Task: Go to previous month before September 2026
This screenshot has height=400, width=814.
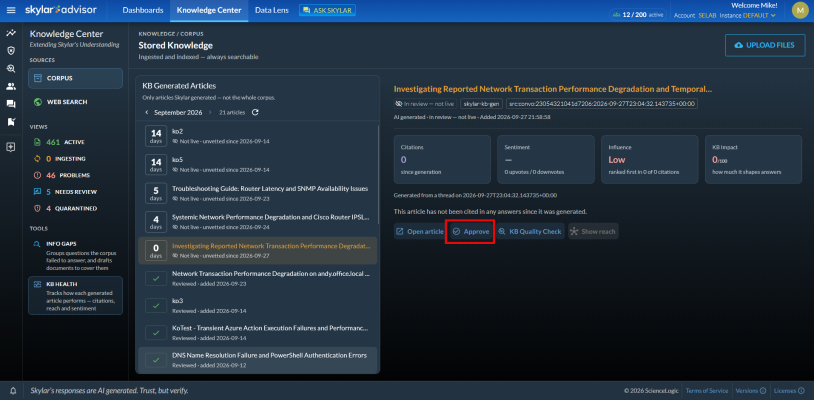Action: pos(146,112)
